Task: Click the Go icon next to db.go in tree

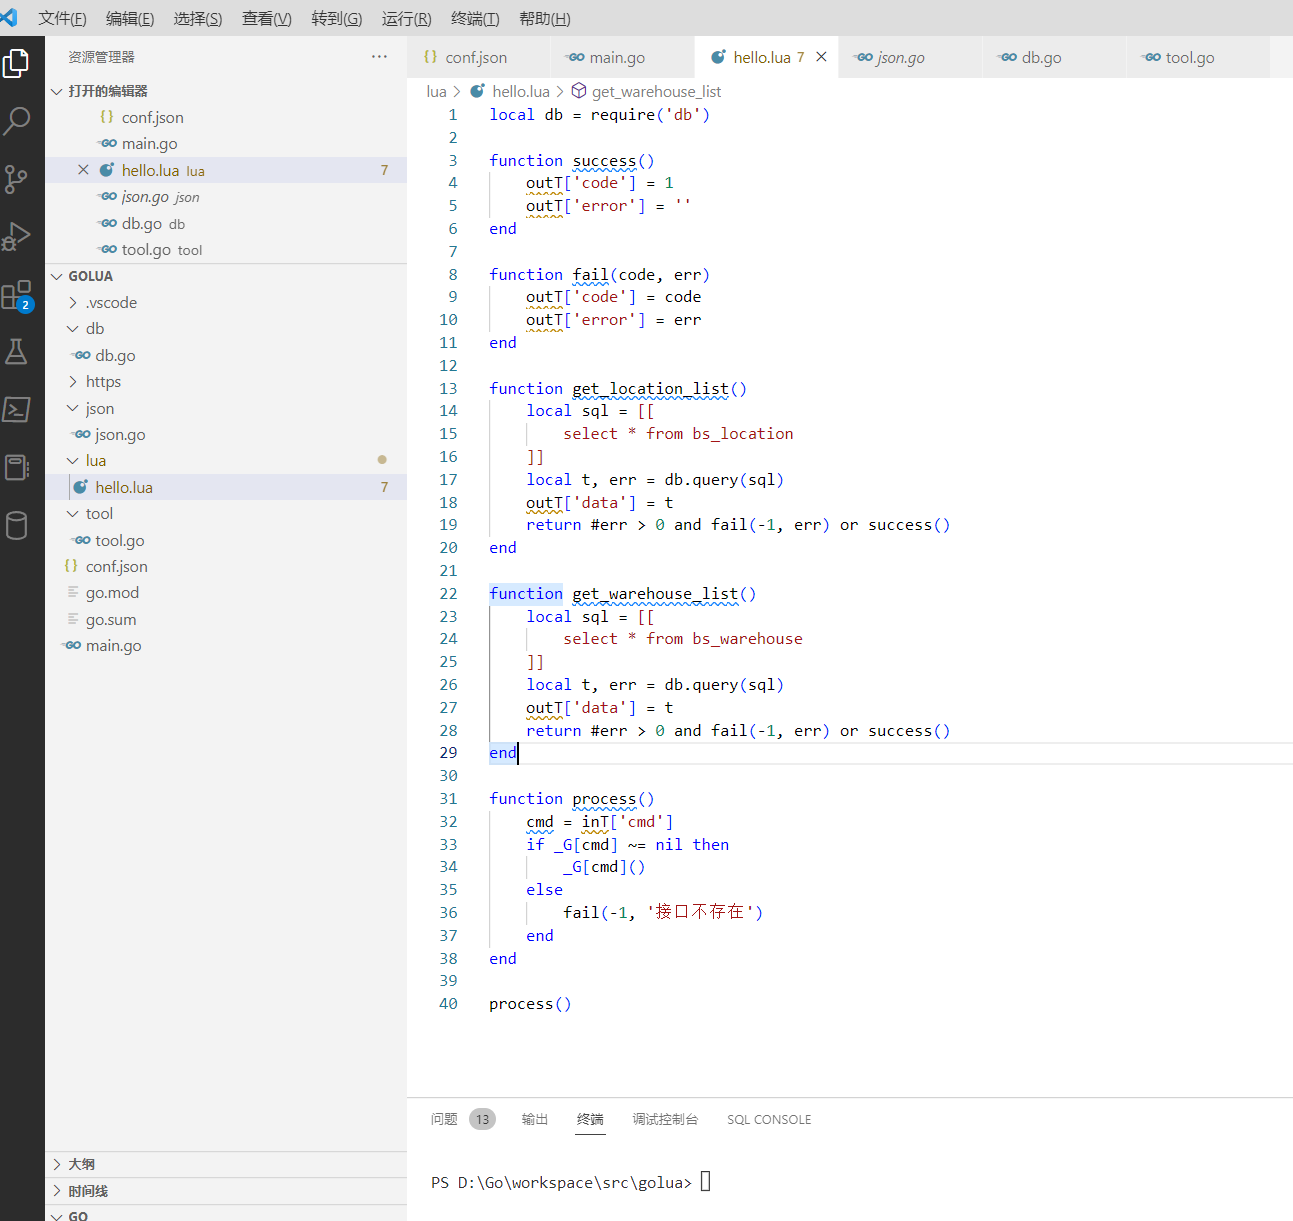Action: click(82, 355)
